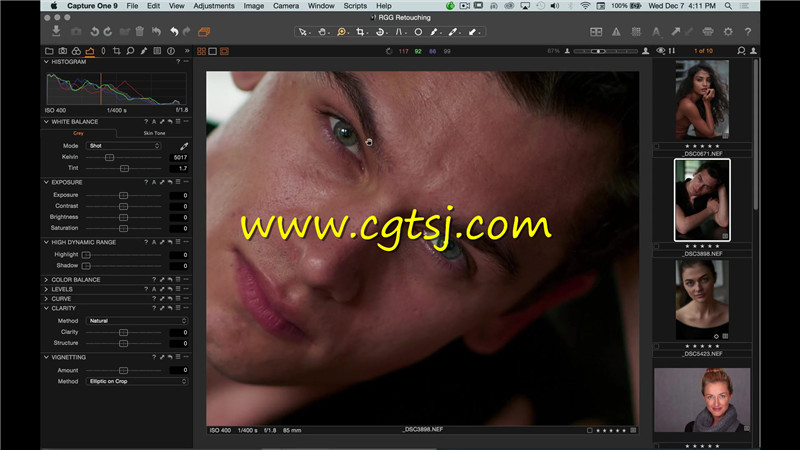Select the Pan hand tool
Viewport: 800px width, 450px height.
coord(322,32)
